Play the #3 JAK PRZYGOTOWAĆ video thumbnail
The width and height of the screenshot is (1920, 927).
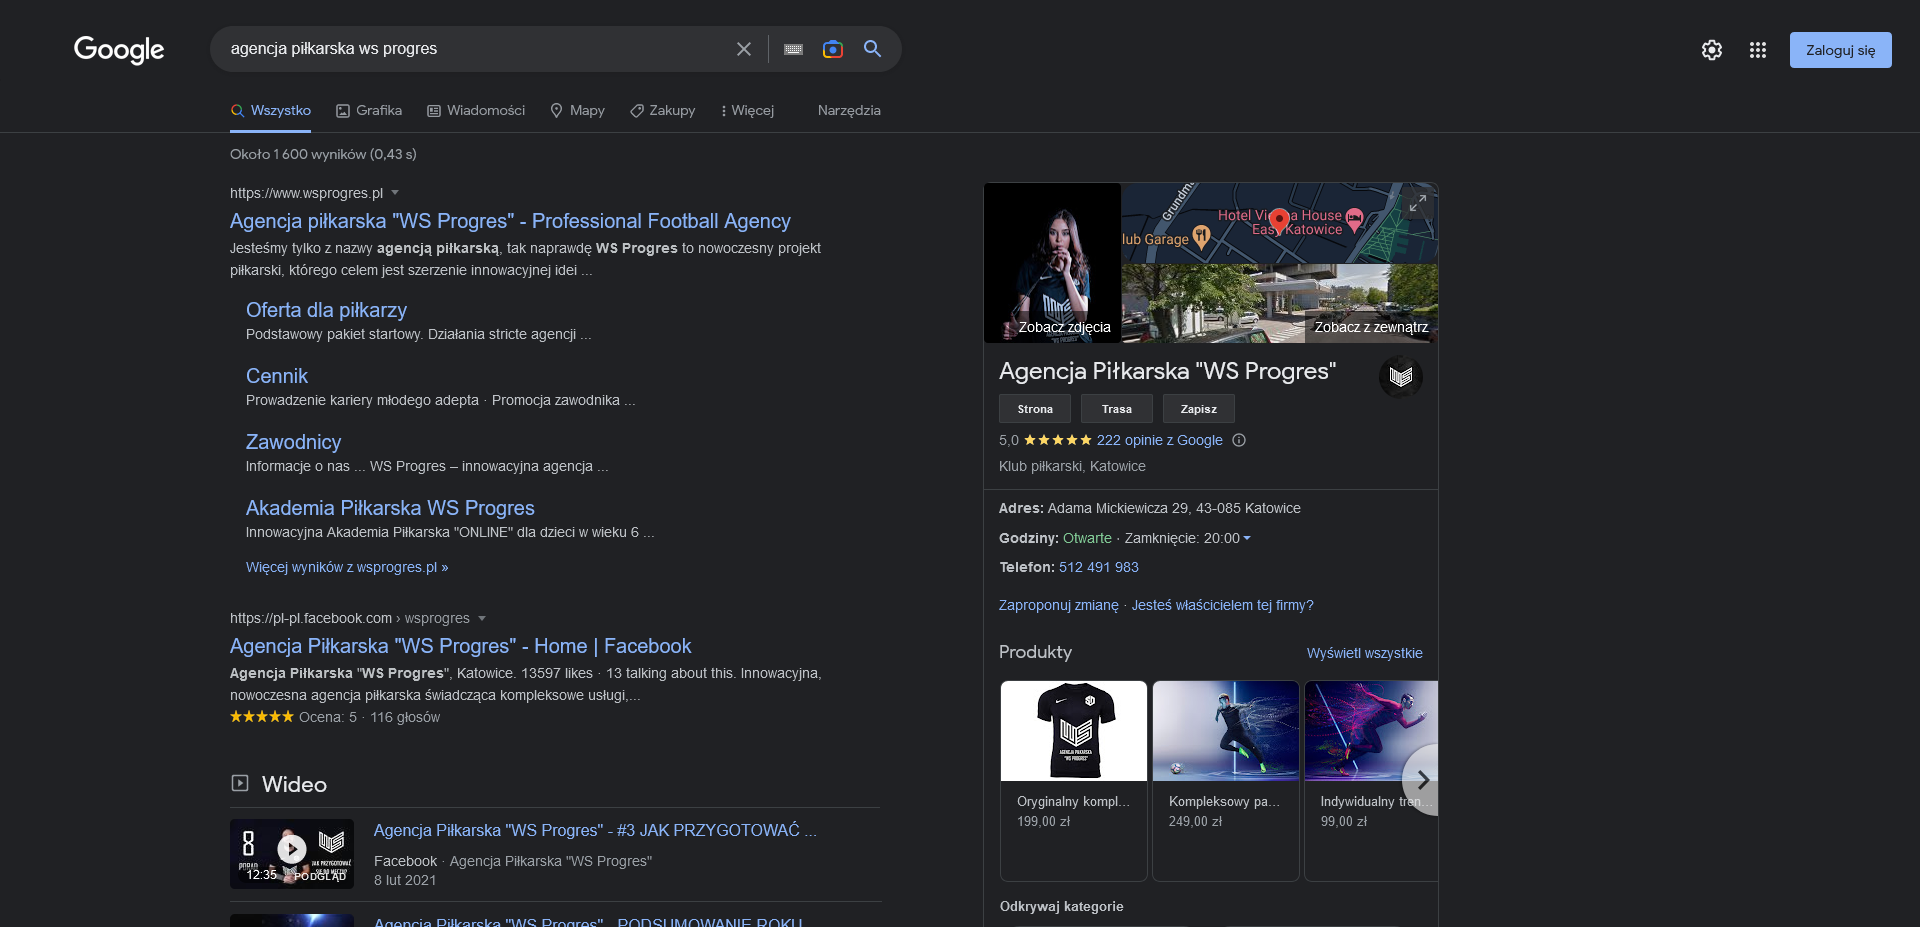pyautogui.click(x=292, y=854)
